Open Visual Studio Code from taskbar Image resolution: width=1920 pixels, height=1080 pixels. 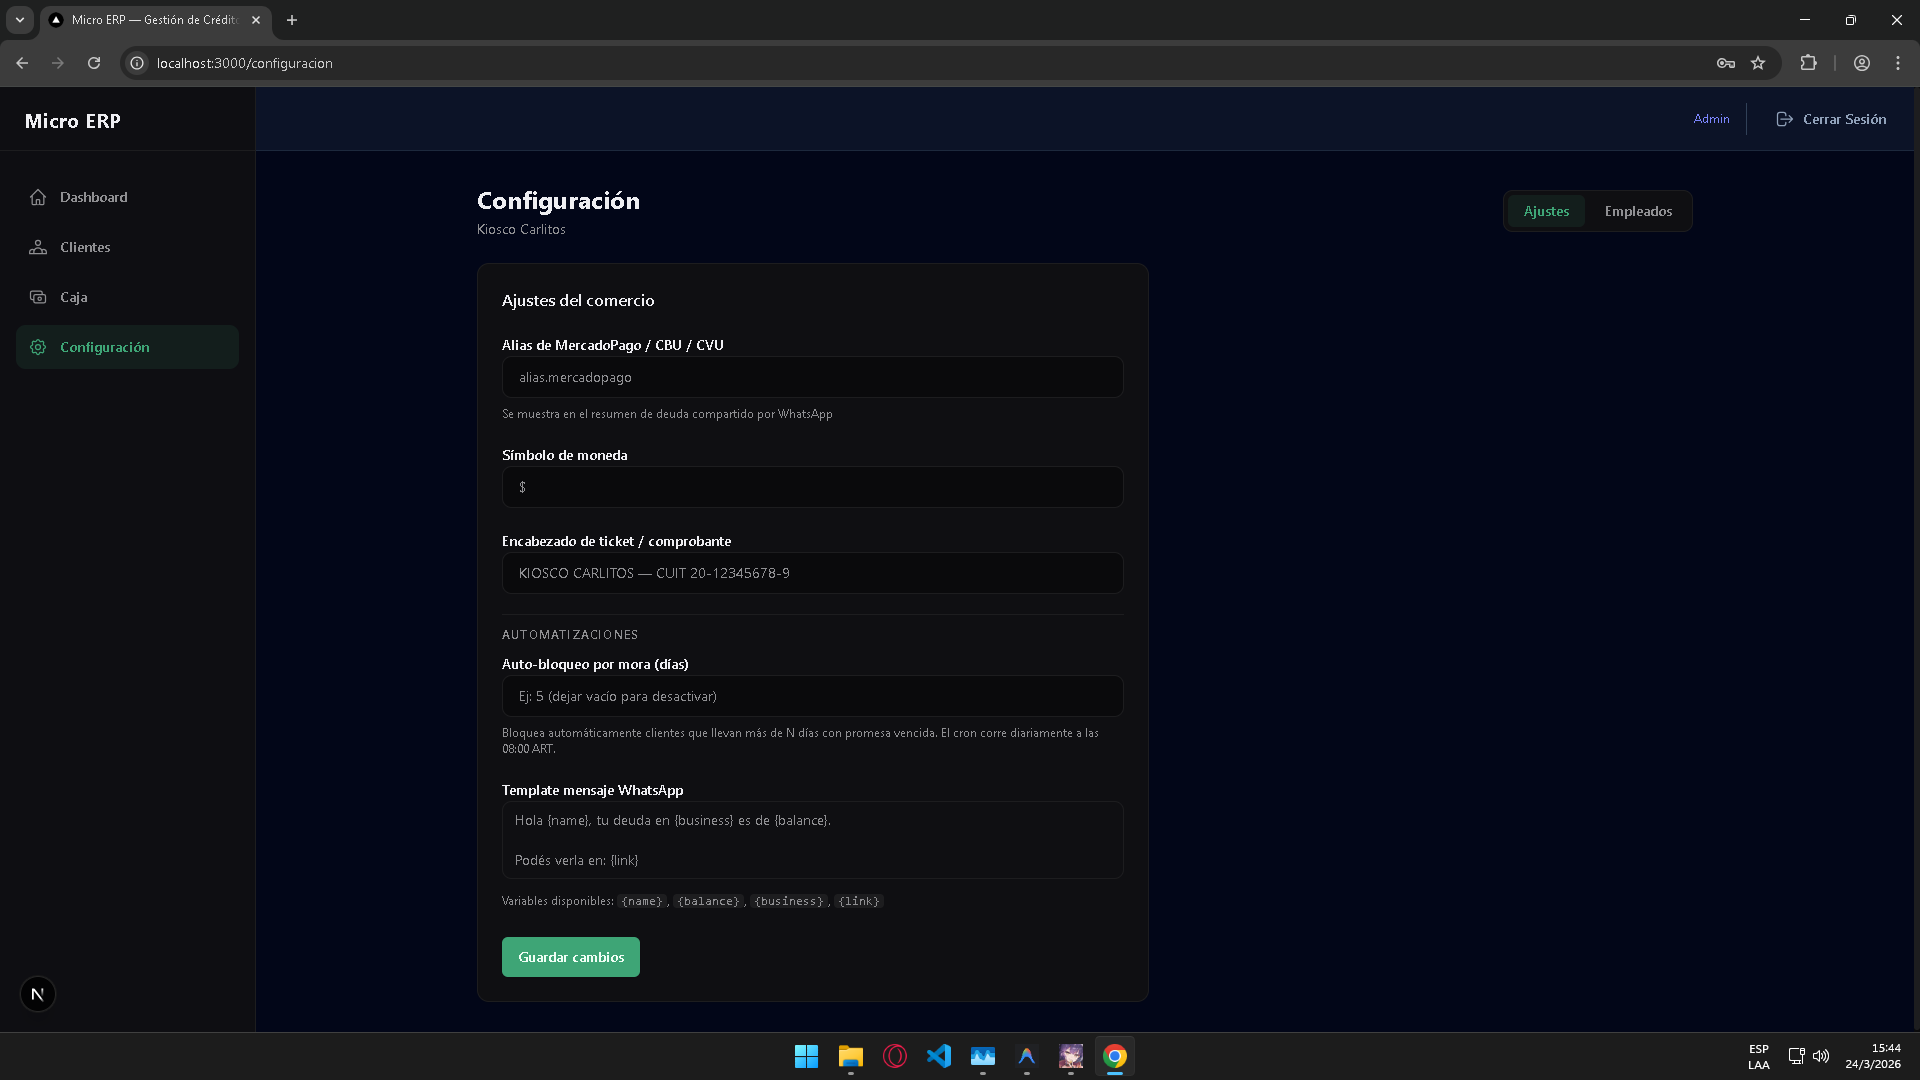939,1056
